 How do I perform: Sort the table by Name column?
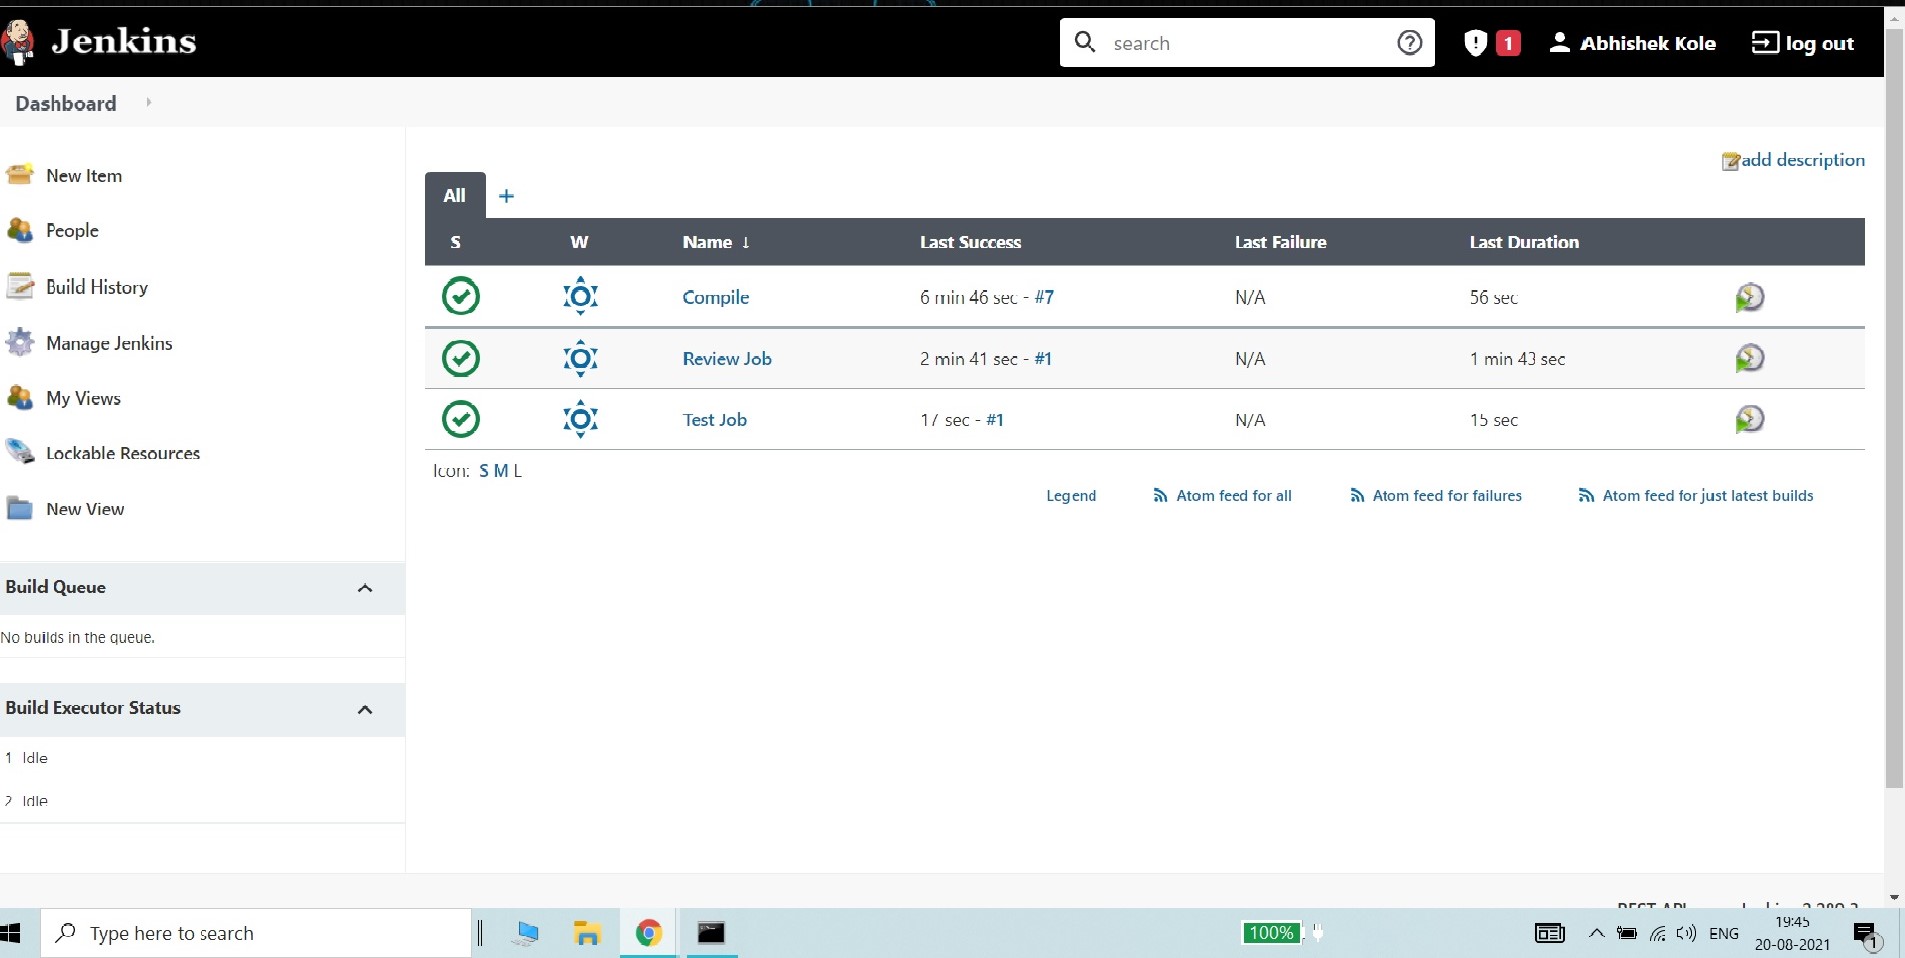(x=716, y=242)
